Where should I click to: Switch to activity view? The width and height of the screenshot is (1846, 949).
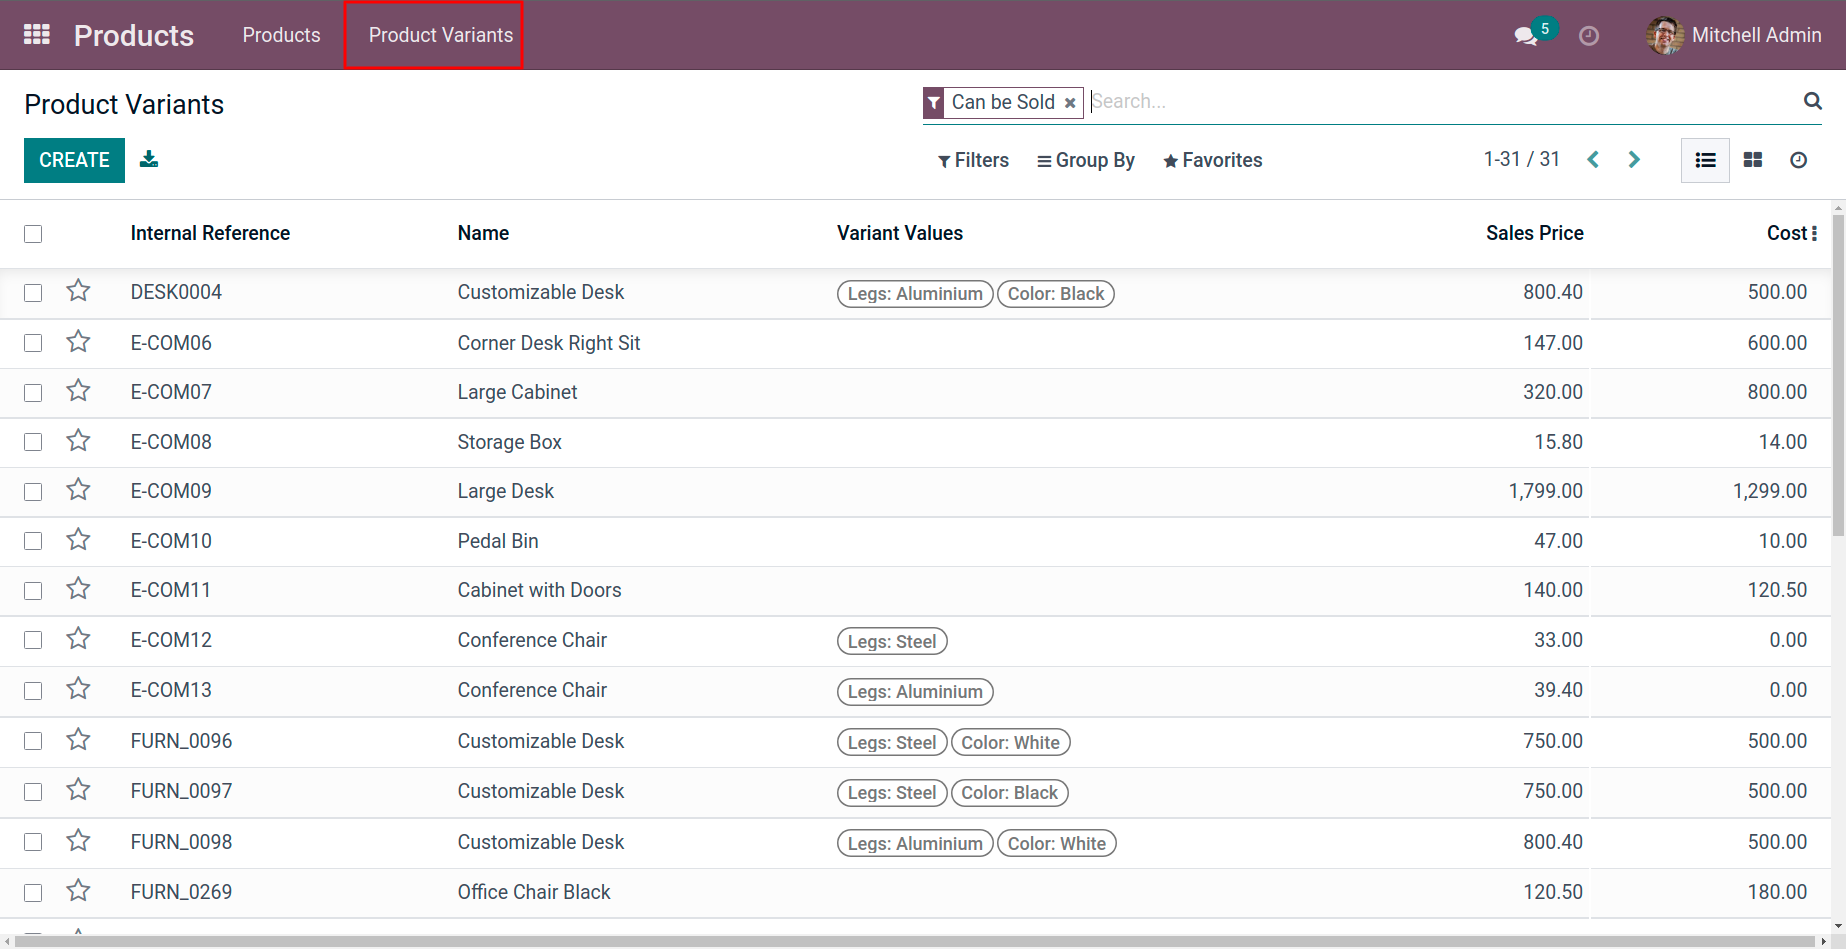coord(1798,160)
